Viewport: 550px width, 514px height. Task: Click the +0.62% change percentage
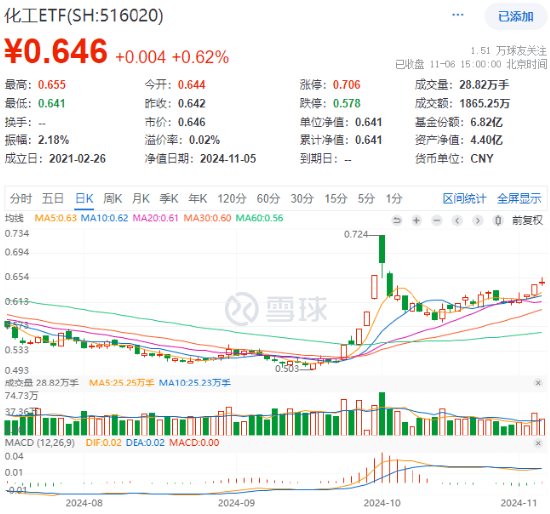(x=200, y=57)
